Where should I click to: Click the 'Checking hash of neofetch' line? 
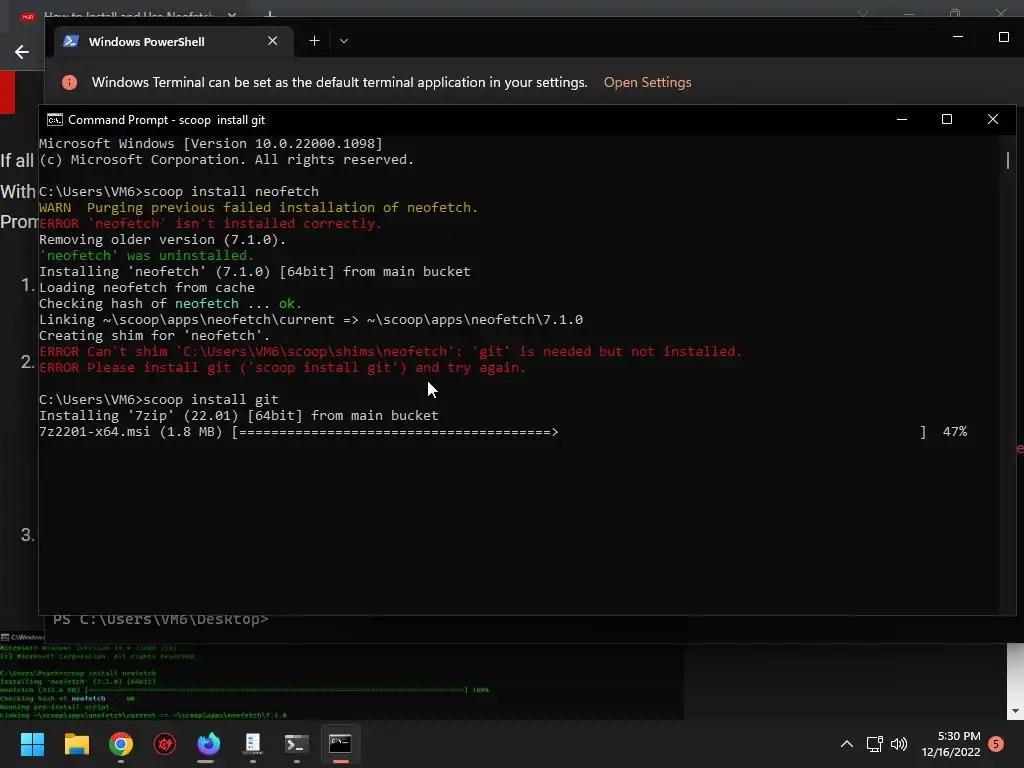coord(170,304)
